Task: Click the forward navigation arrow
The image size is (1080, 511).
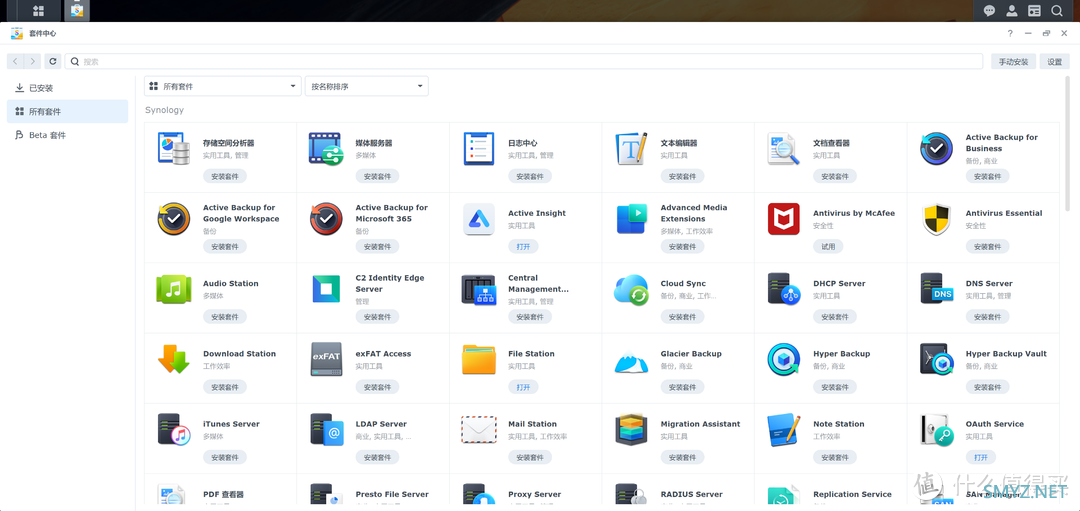Action: click(32, 61)
